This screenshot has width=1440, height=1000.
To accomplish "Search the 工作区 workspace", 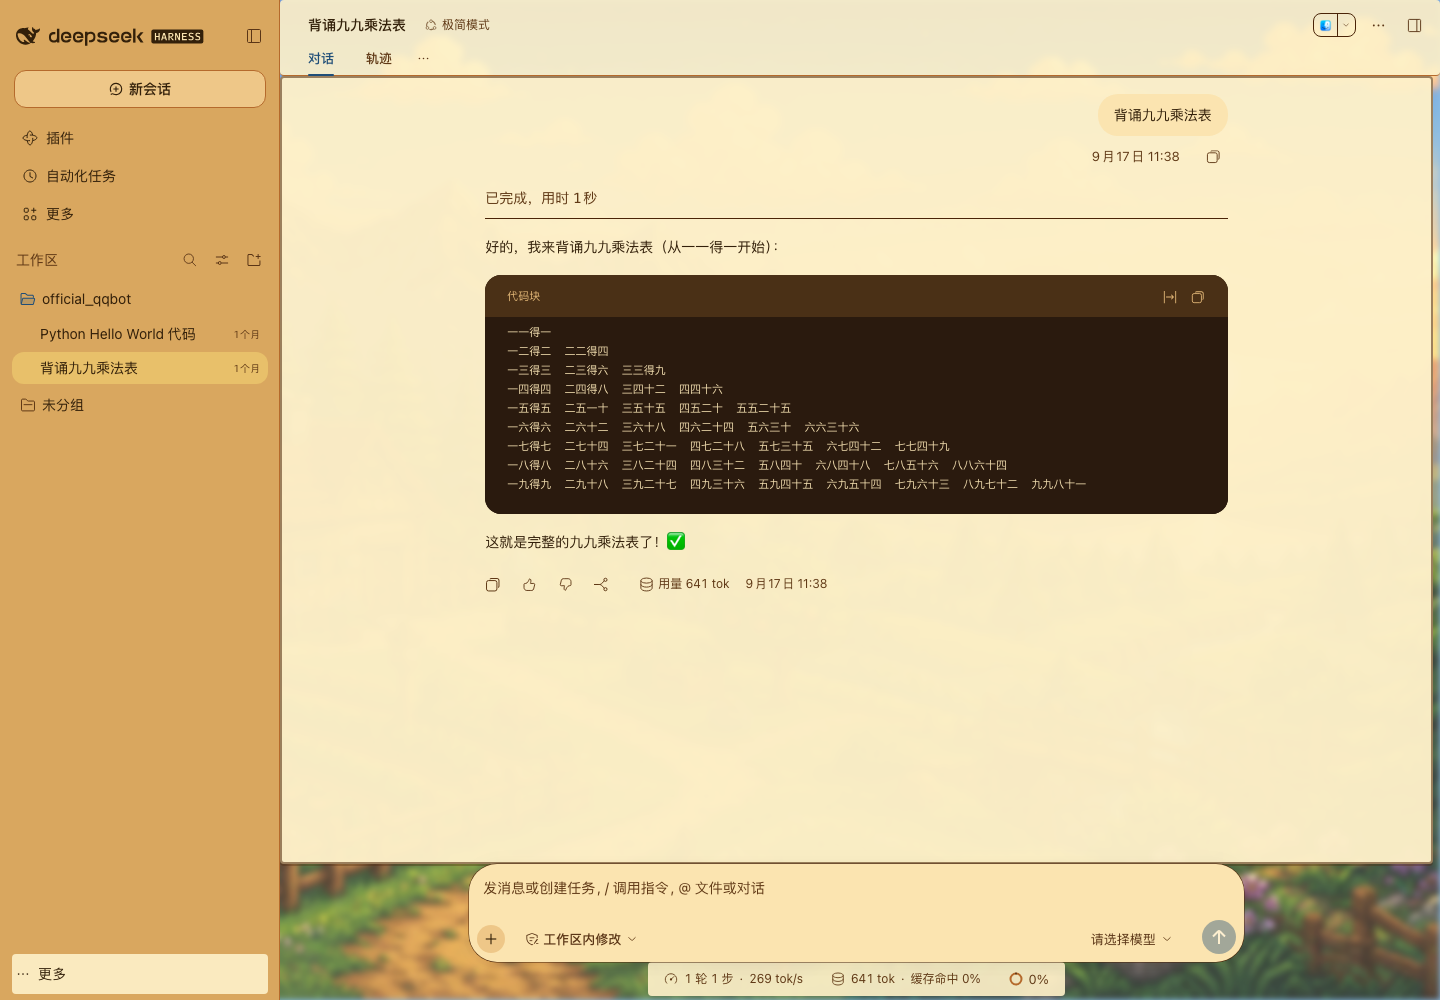I will pyautogui.click(x=190, y=260).
